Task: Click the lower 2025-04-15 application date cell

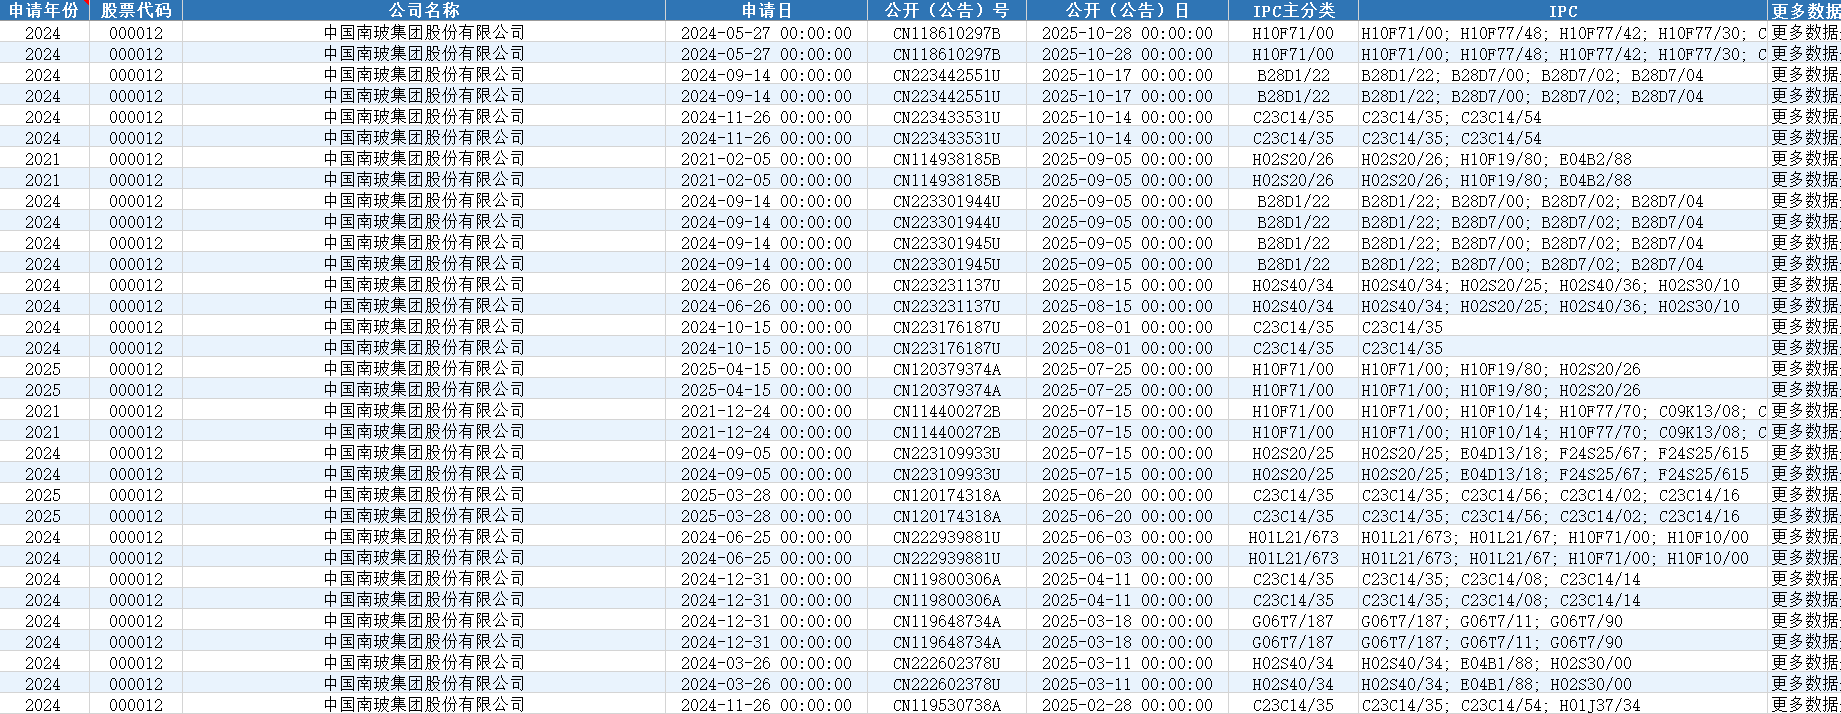Action: point(766,389)
